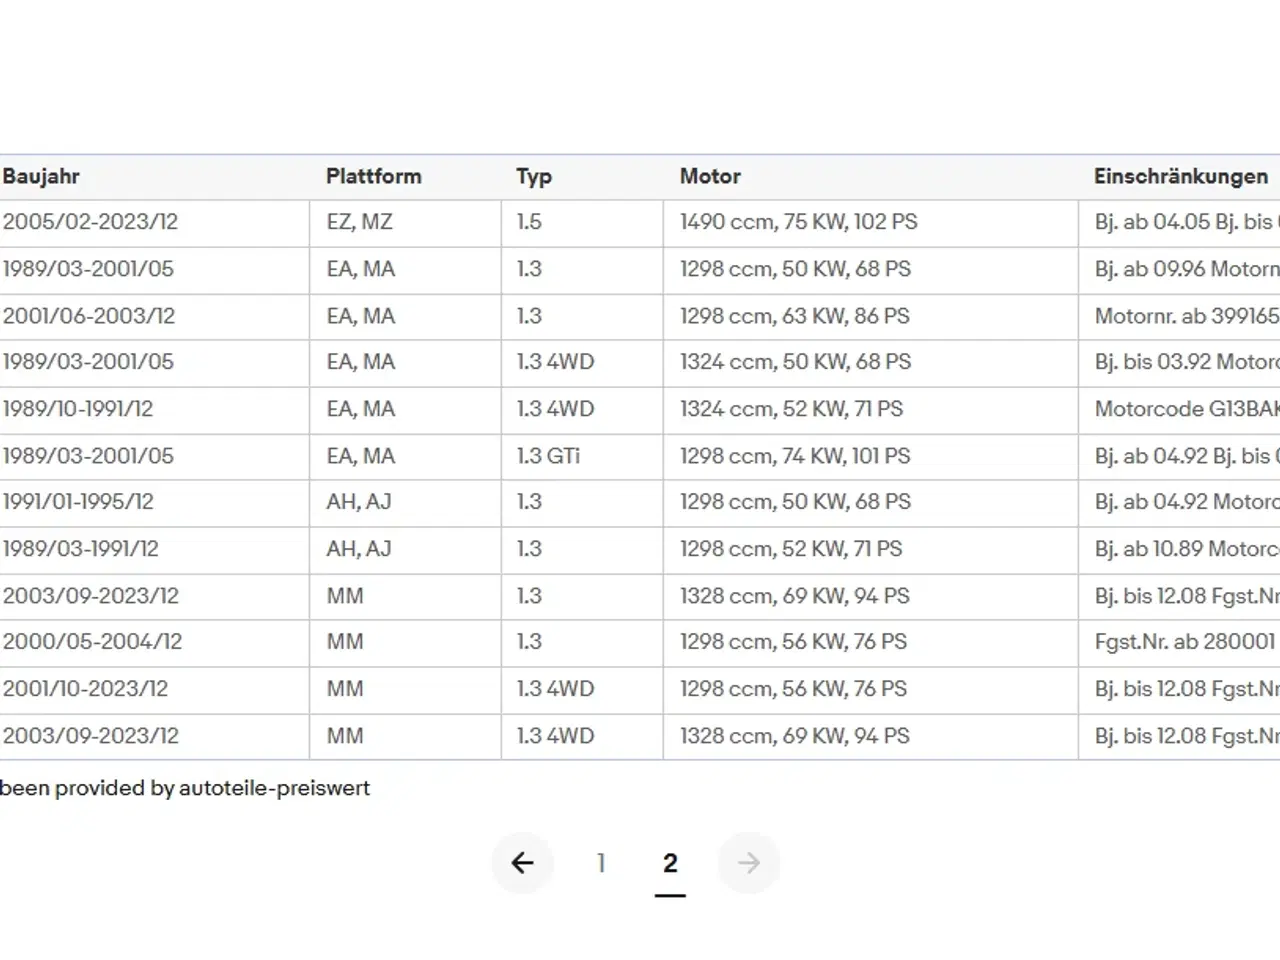This screenshot has width=1280, height=960.
Task: Select the 2005/02-2023/12 Baujahr cell
Action: pos(90,222)
